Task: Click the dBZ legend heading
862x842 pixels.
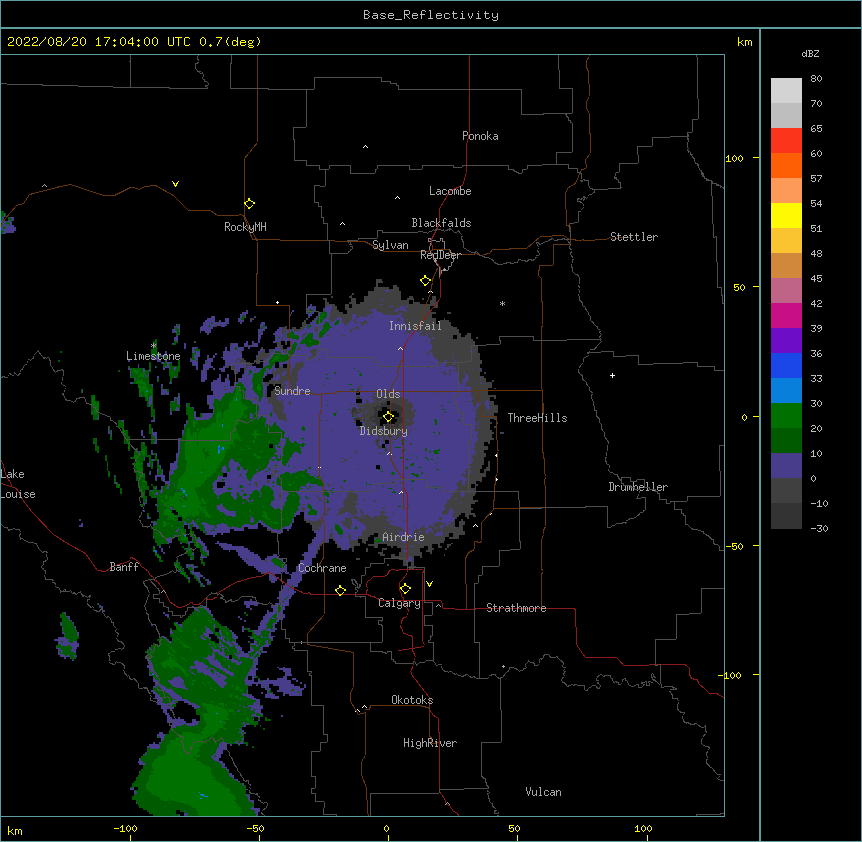Action: (x=810, y=53)
